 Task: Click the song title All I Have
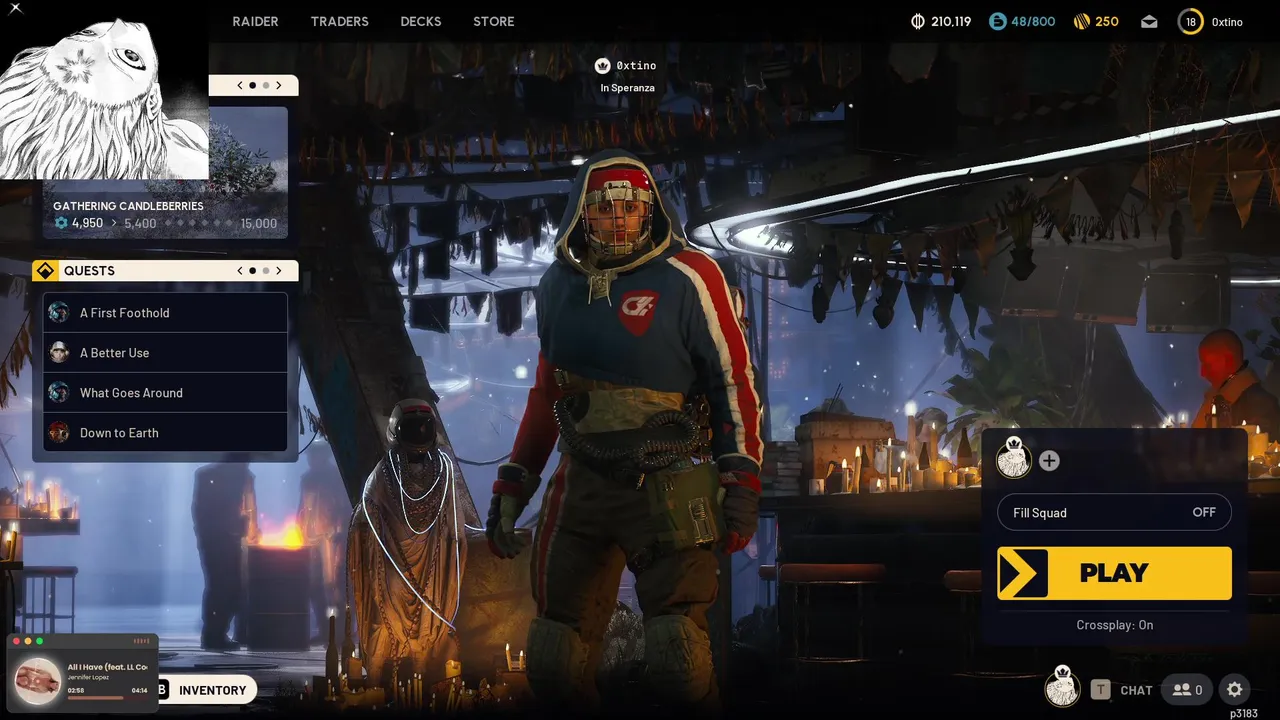(107, 667)
